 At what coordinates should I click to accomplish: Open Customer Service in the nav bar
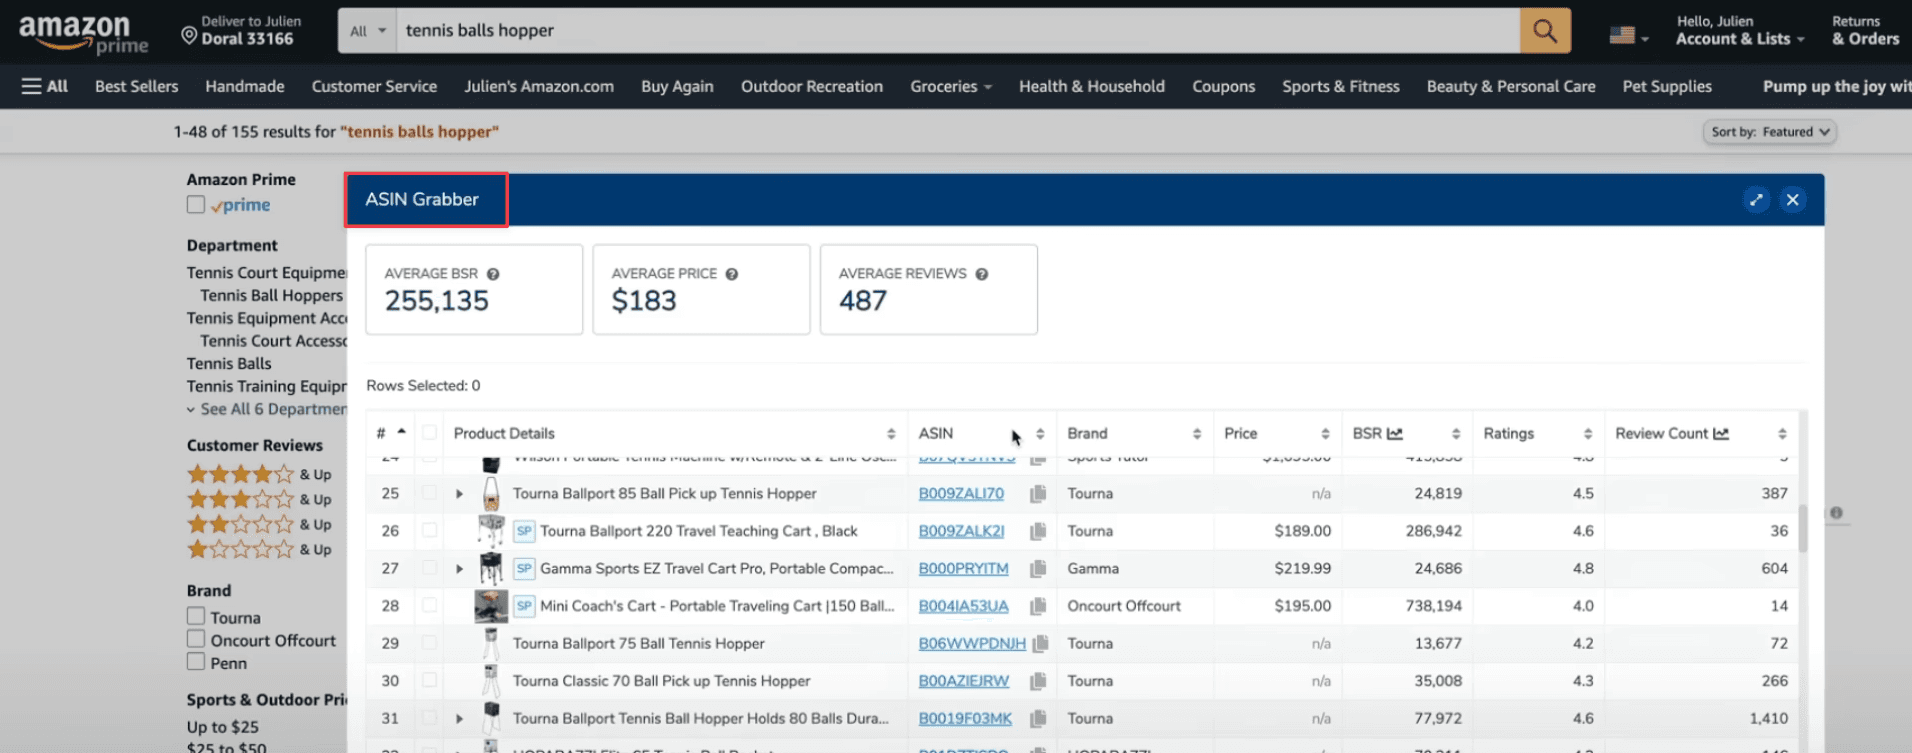coord(374,87)
